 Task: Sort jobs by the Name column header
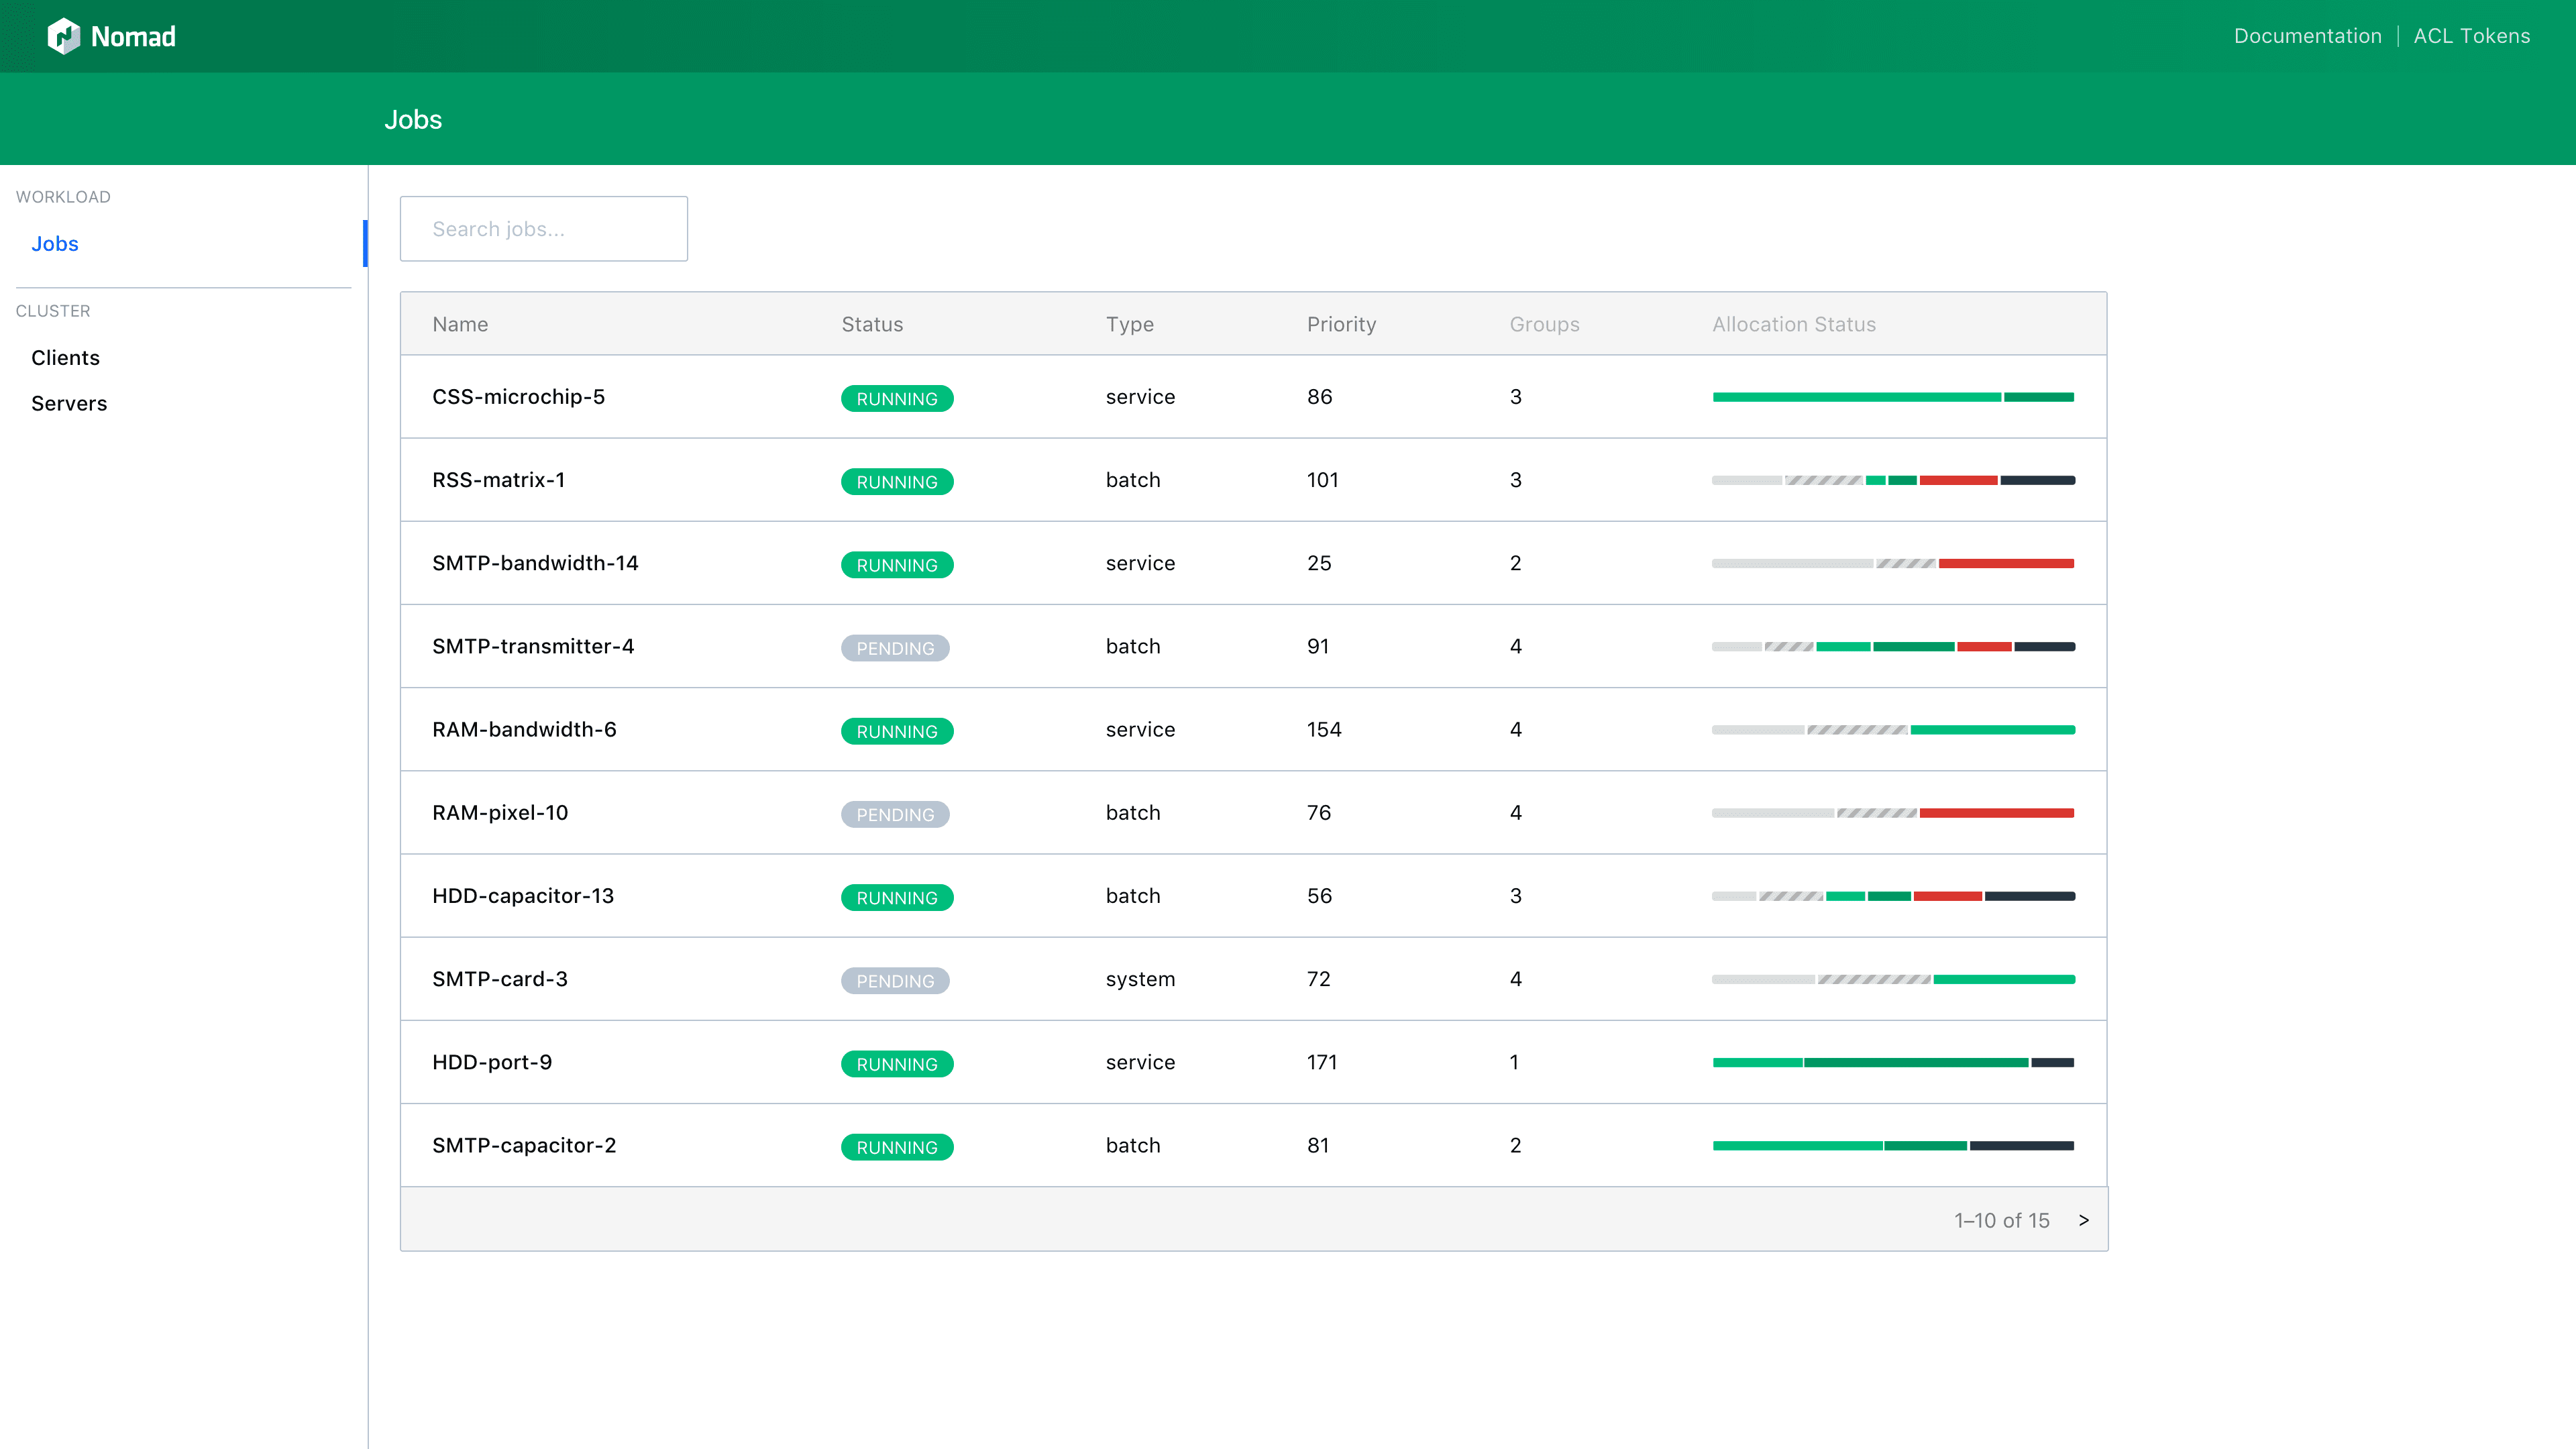(460, 324)
